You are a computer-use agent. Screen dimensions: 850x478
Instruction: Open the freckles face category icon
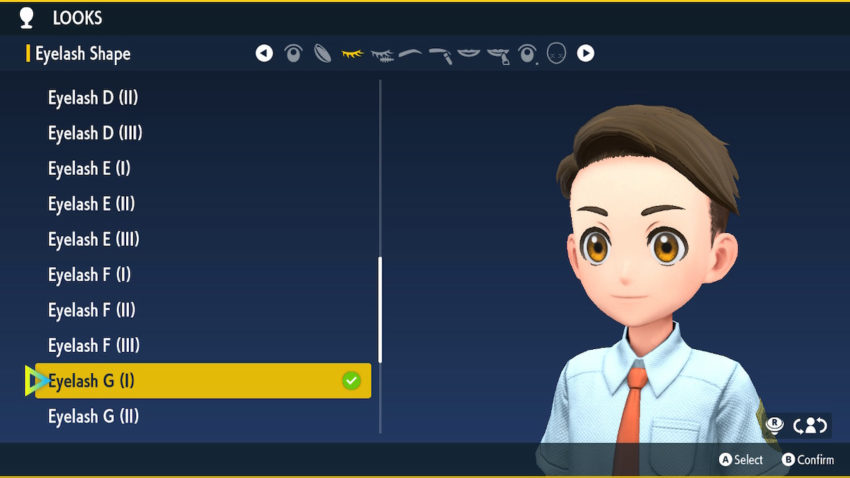click(x=556, y=53)
